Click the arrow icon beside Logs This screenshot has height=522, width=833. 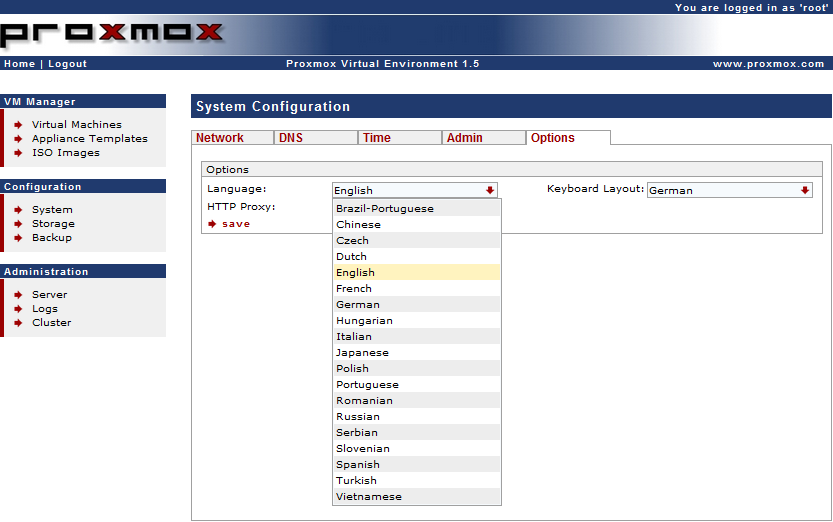tap(18, 309)
